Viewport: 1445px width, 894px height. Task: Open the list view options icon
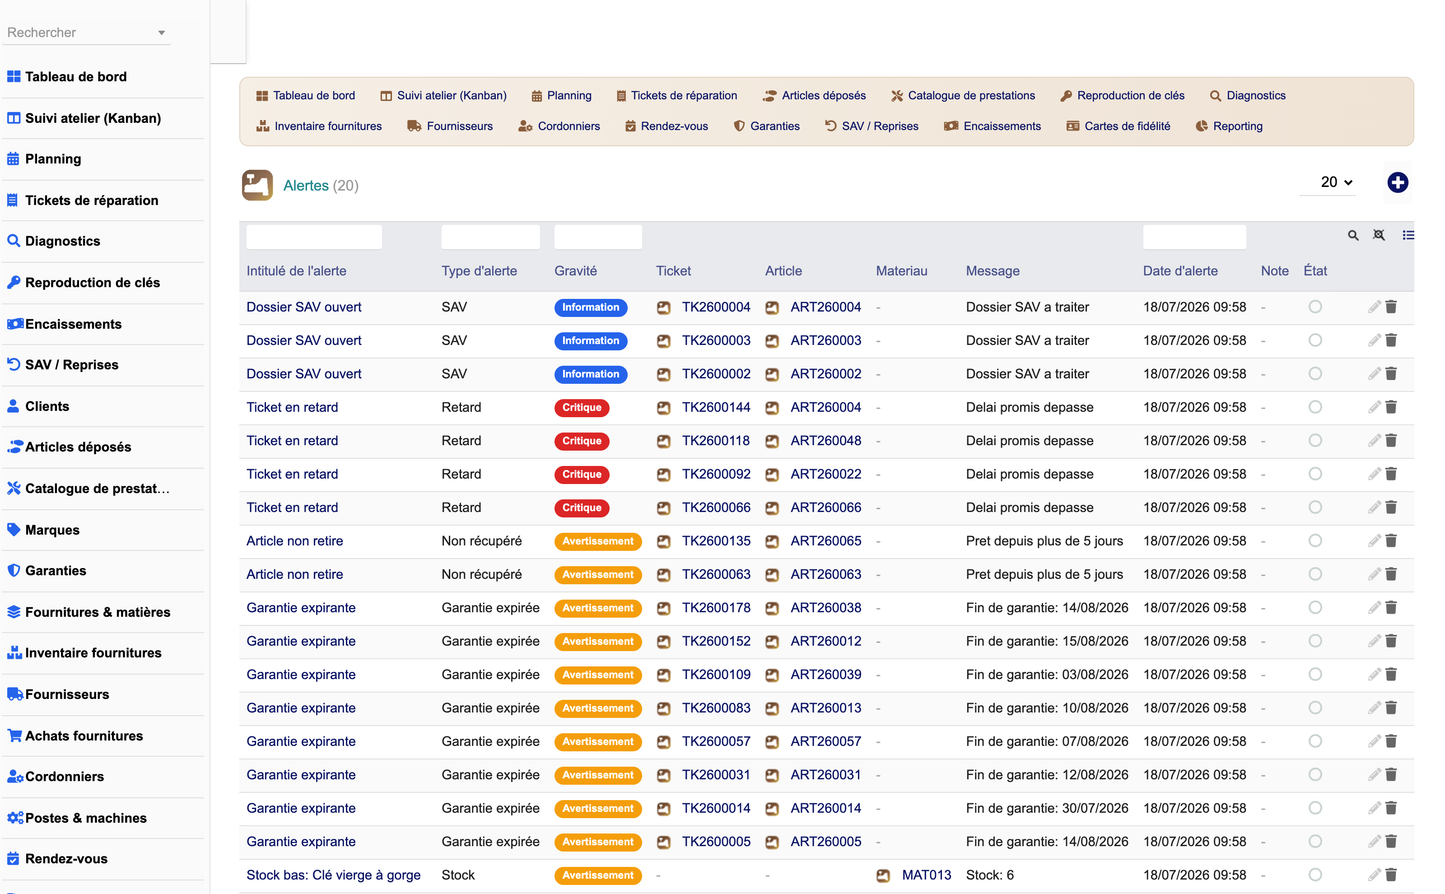(x=1408, y=236)
